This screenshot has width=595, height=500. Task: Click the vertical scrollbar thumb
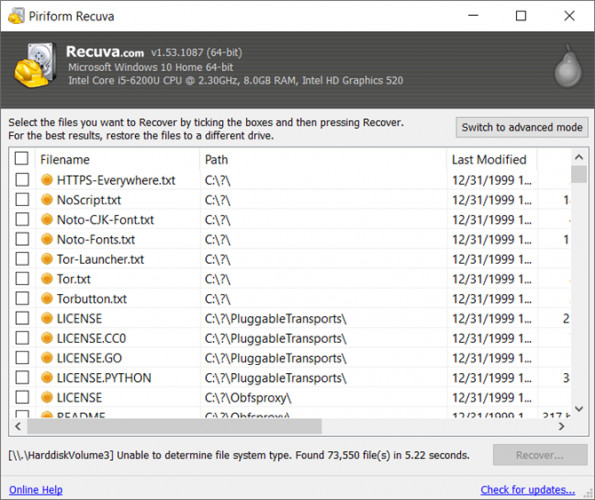pyautogui.click(x=579, y=175)
